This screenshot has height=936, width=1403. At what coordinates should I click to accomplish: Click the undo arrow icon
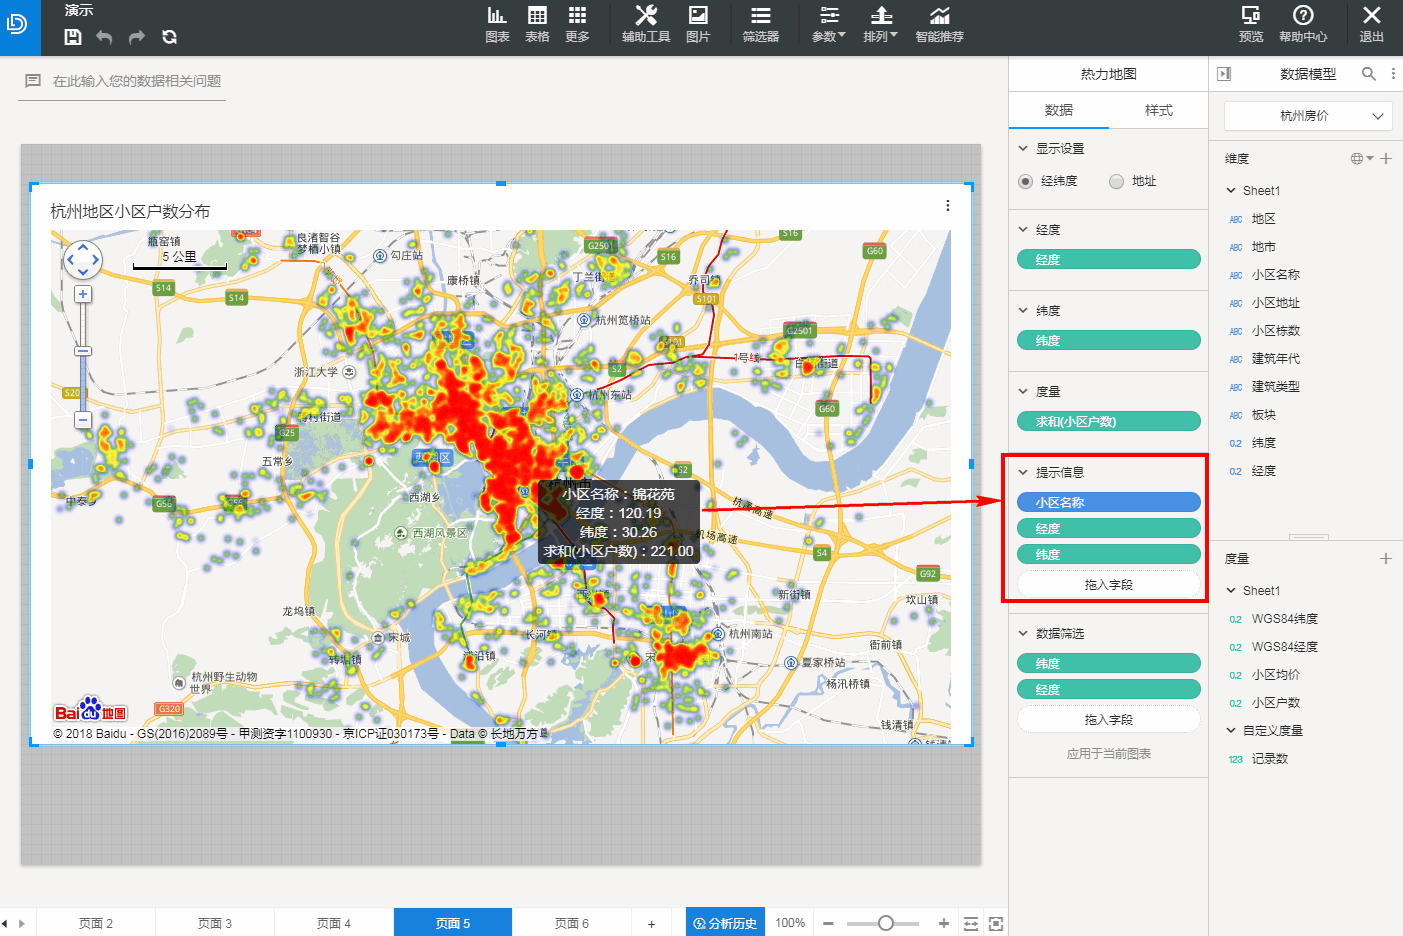click(x=104, y=37)
